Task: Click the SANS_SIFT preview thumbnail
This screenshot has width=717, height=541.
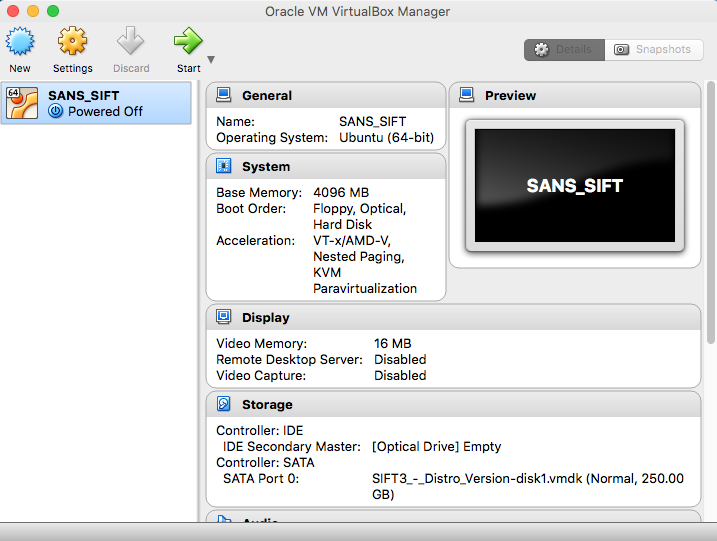Action: (575, 186)
